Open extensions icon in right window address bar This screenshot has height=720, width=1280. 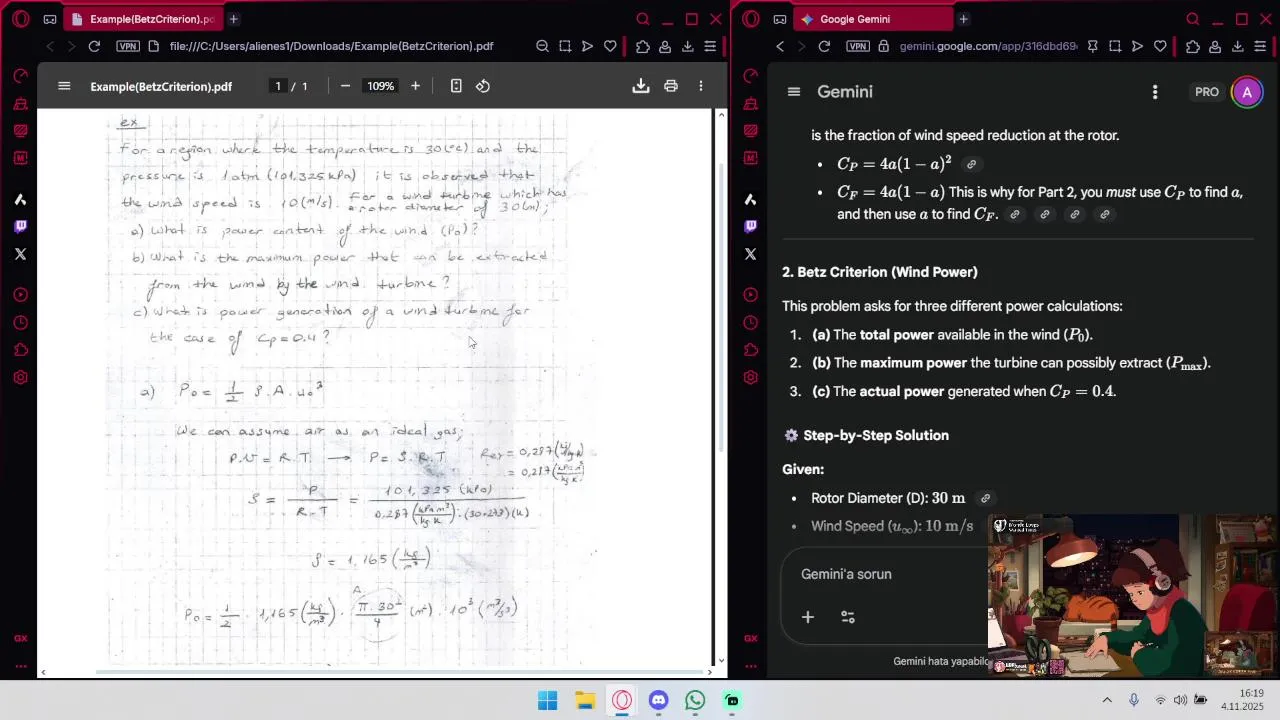coord(1192,46)
